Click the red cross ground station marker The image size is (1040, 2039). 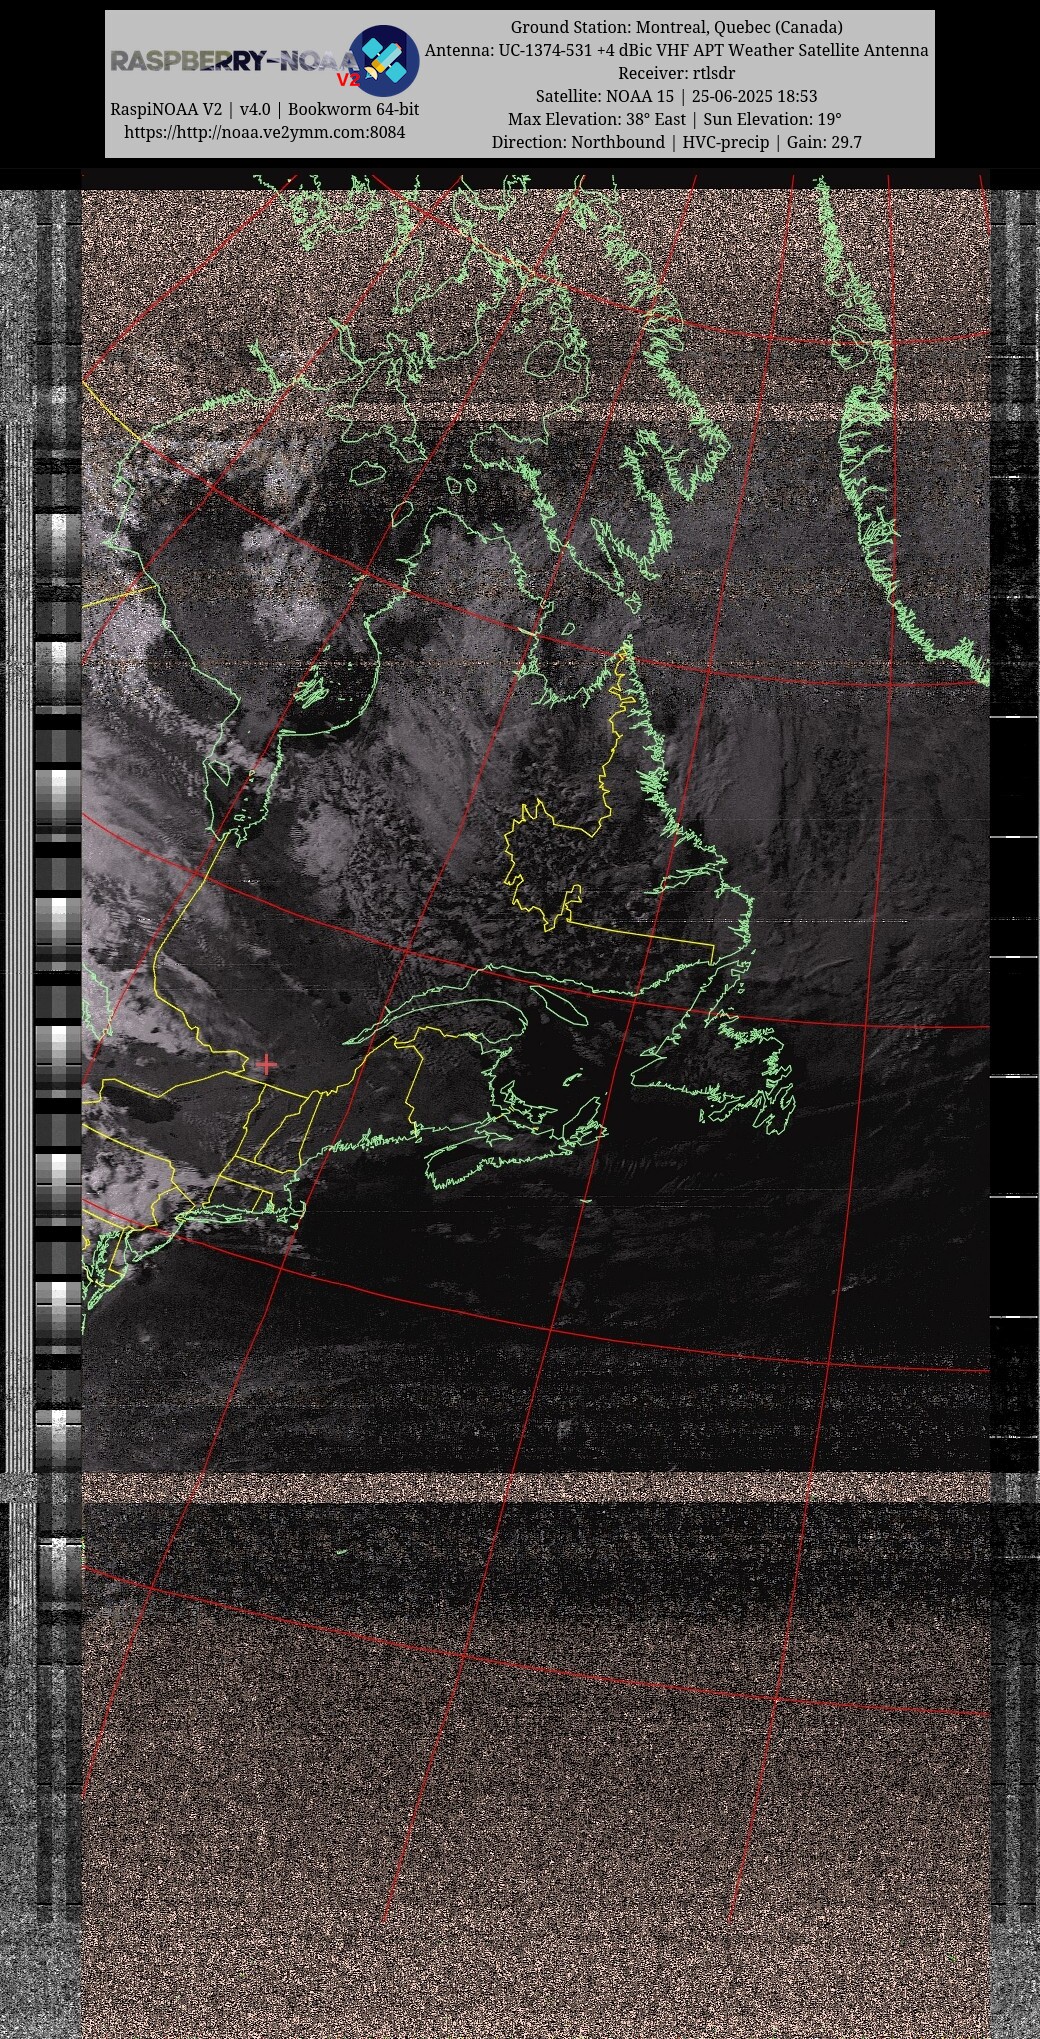point(266,1065)
